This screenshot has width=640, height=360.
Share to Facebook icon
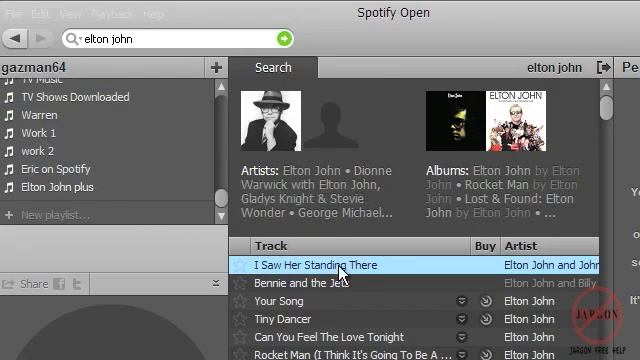tap(59, 284)
